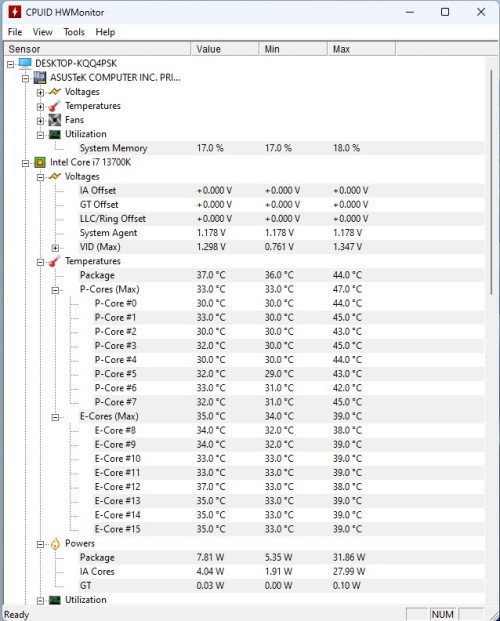500x621 pixels.
Task: Select the Powers Package row
Action: [x=281, y=558]
